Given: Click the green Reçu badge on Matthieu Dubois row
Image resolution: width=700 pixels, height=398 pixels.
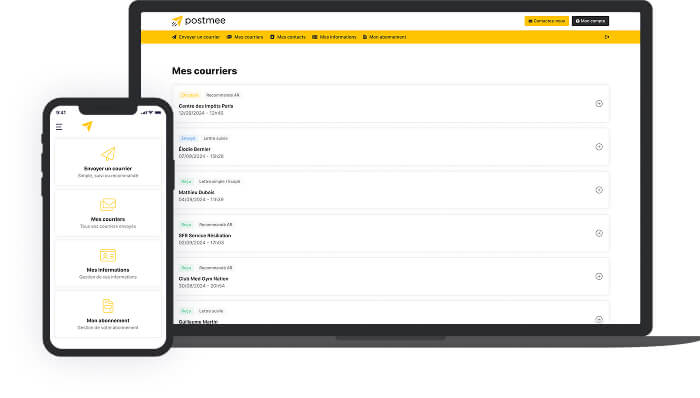Looking at the screenshot, I should 186,182.
